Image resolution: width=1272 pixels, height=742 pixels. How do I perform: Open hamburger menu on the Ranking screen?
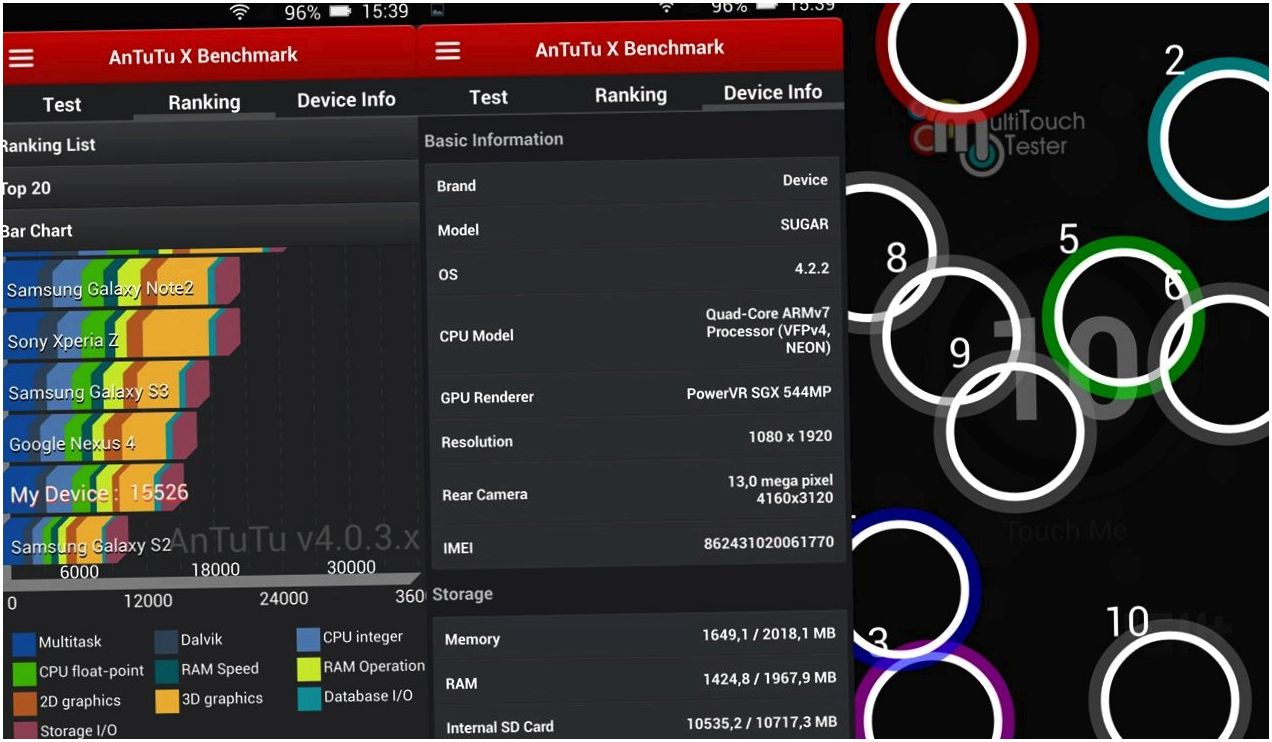tap(21, 58)
